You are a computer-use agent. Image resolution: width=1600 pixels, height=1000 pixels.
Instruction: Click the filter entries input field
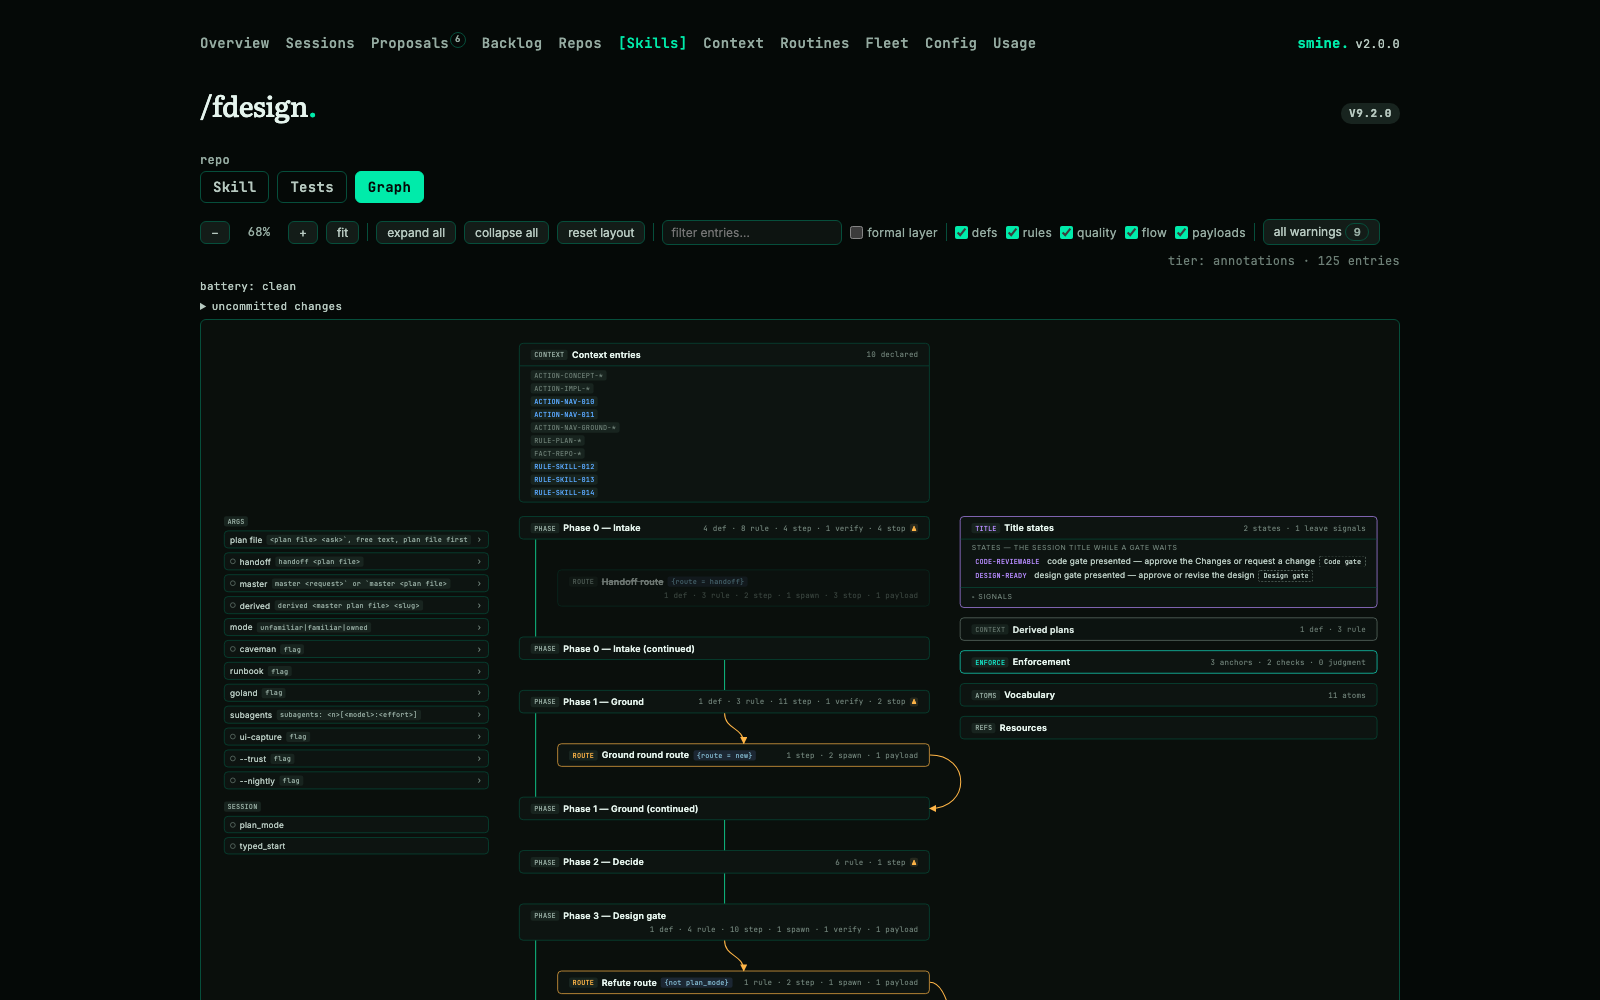752,233
